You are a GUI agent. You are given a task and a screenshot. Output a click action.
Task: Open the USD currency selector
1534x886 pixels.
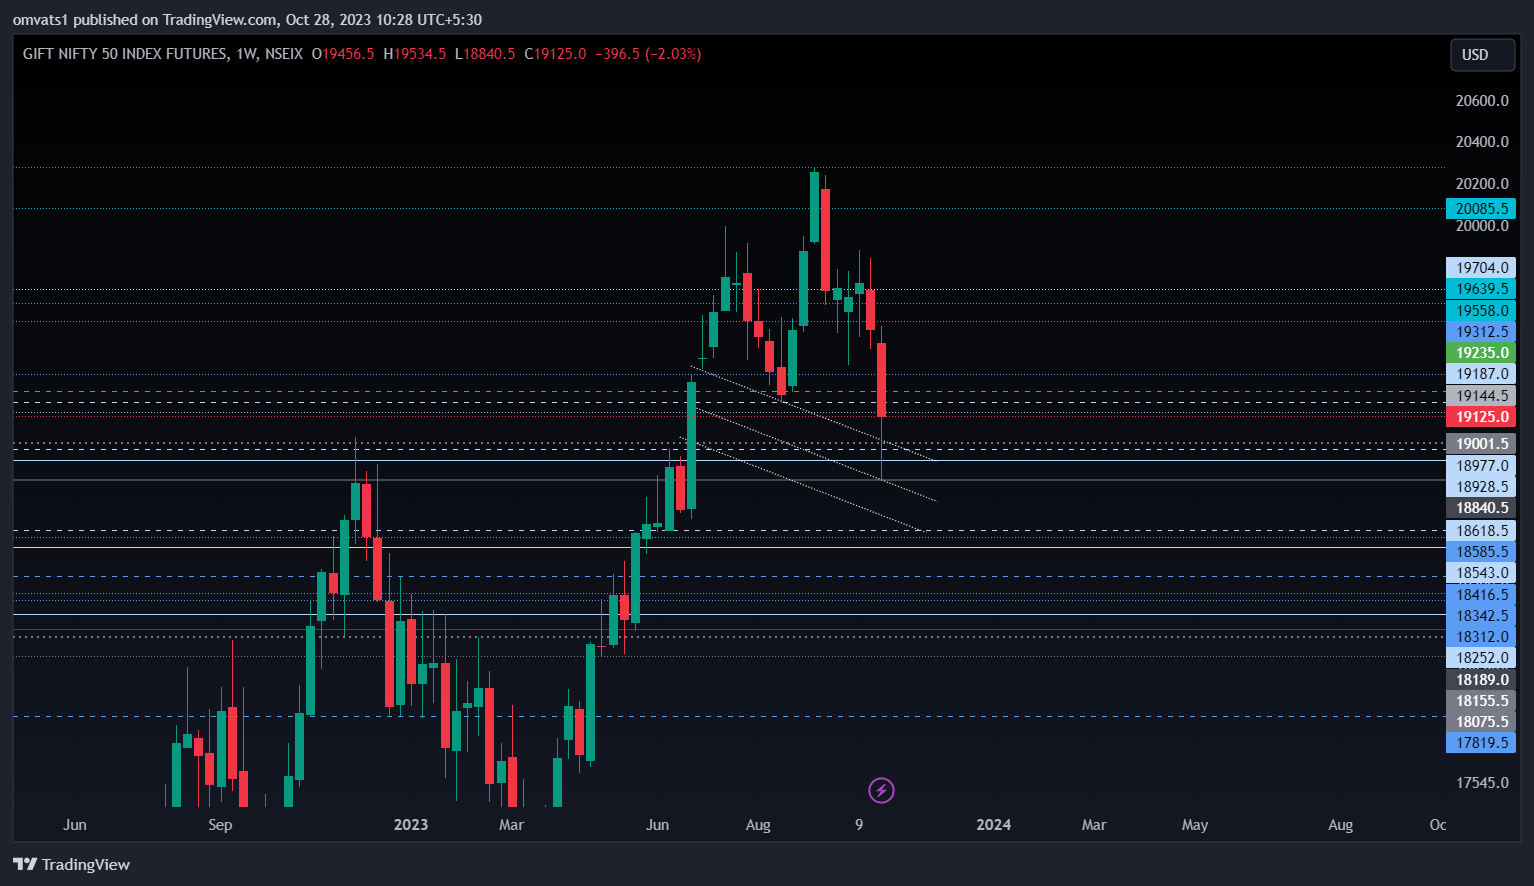(x=1482, y=55)
